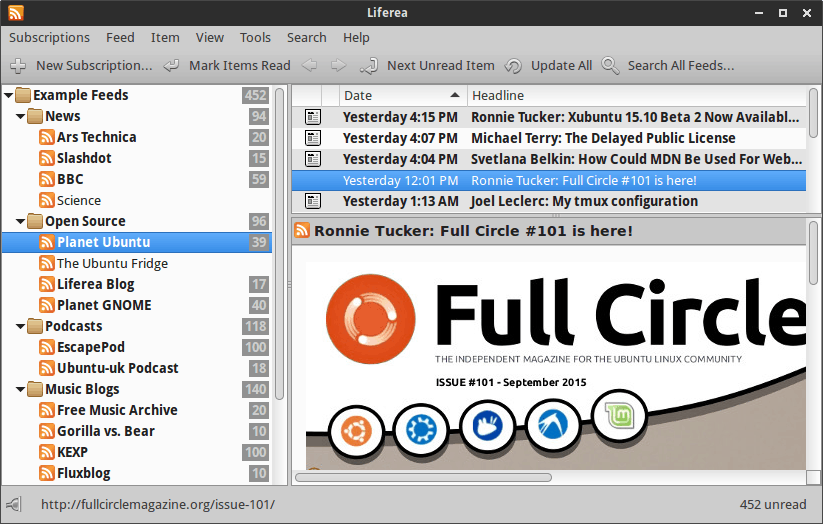Collapse the Open Source folder
Image resolution: width=823 pixels, height=524 pixels.
(x=20, y=222)
